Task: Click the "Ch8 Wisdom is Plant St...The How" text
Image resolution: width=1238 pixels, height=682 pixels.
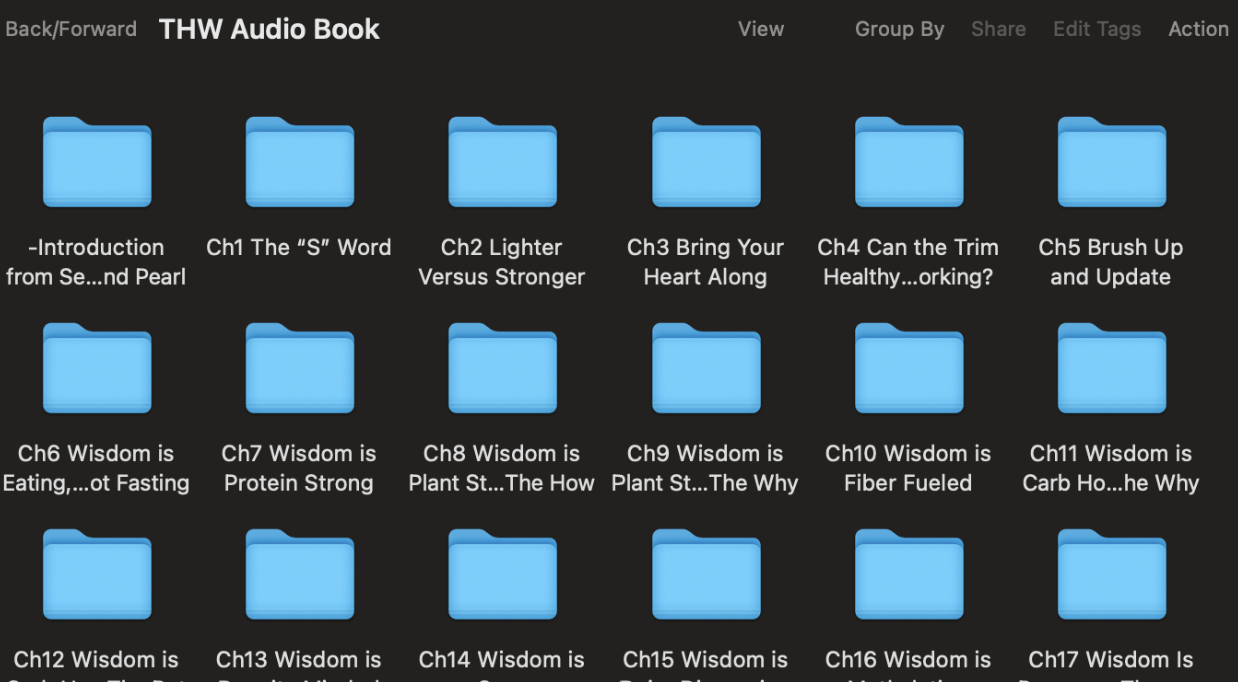Action: pos(501,468)
